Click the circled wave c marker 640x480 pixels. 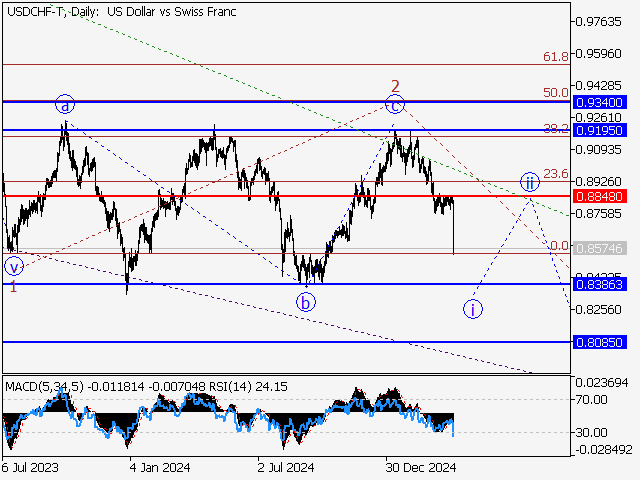[397, 103]
